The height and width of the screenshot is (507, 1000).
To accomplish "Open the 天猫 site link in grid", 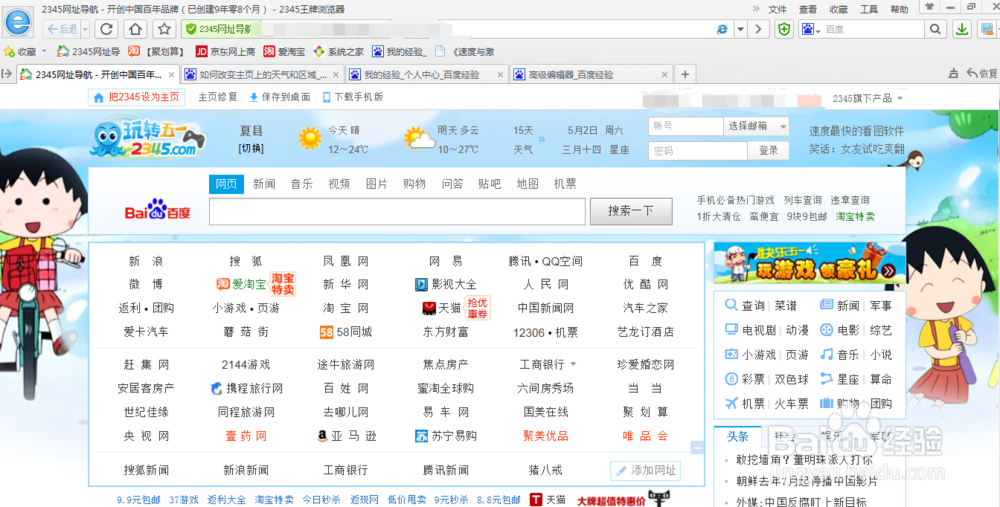I will [442, 308].
